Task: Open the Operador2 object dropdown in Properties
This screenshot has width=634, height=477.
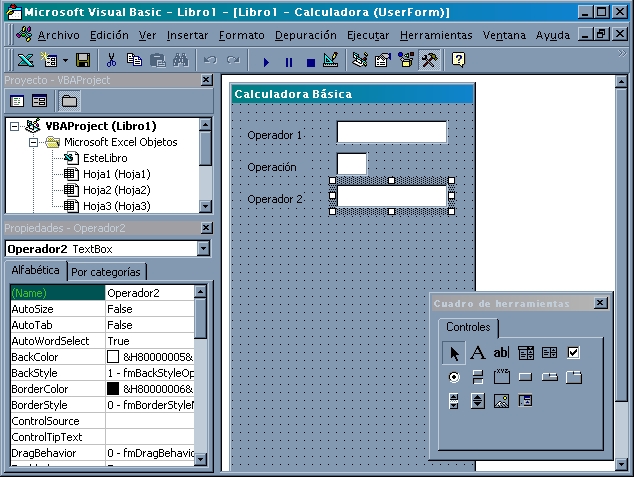Action: tap(203, 249)
